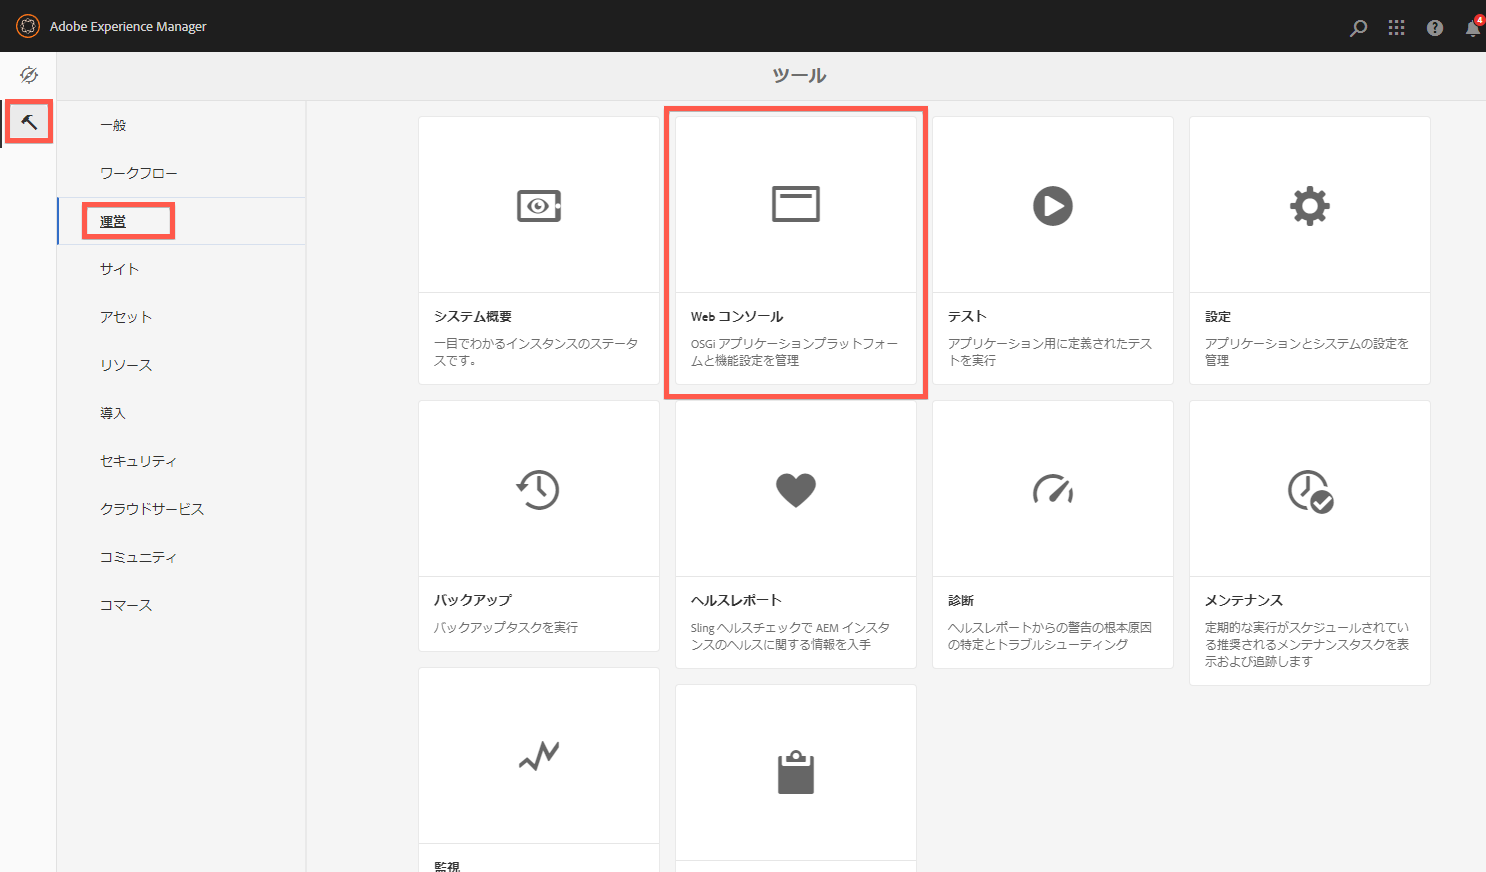Open the search magnifier in the top bar

1358,27
